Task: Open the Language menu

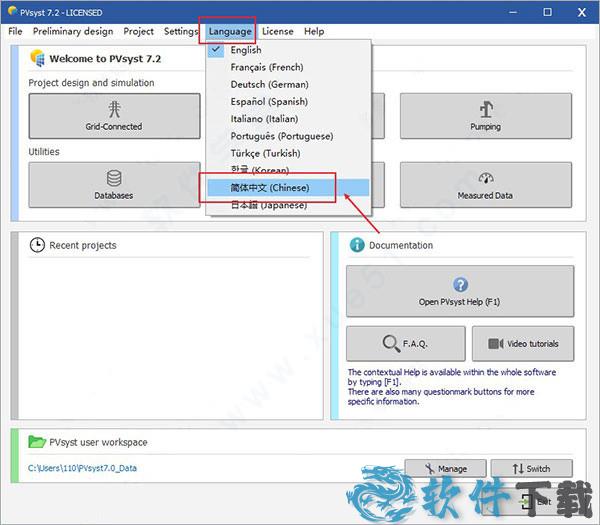Action: 230,31
